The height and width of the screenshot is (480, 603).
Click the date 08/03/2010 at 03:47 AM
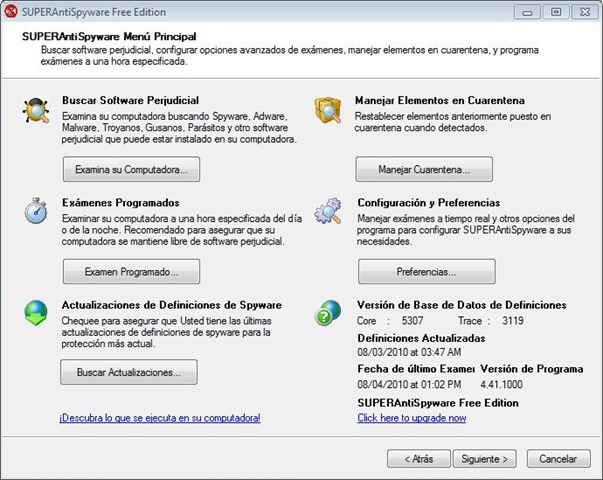pyautogui.click(x=409, y=352)
